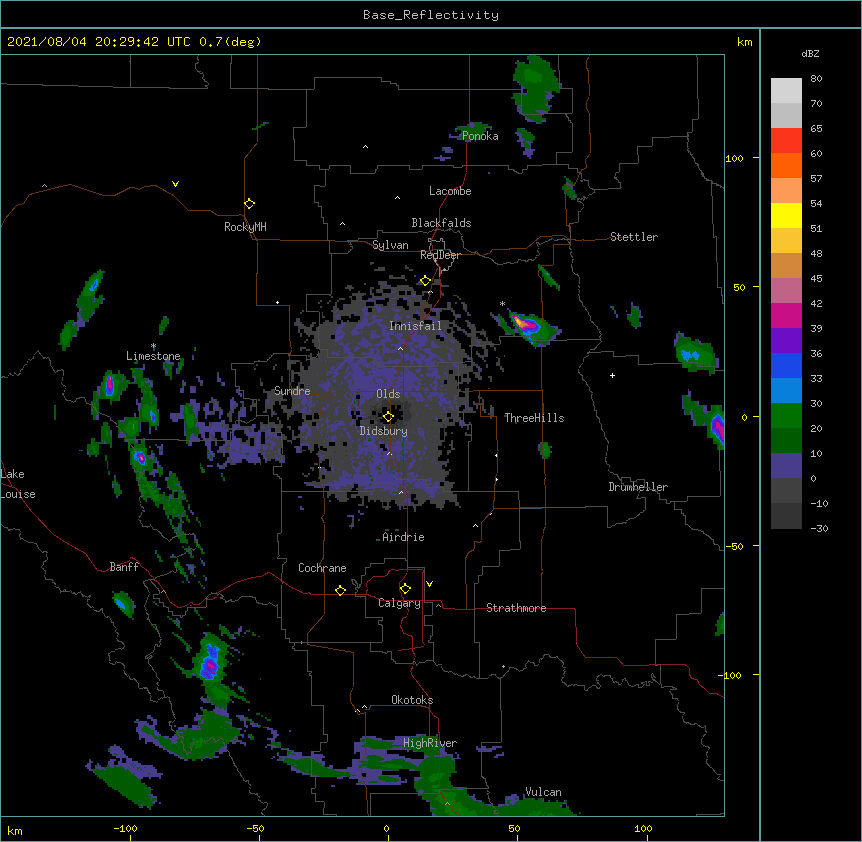Image resolution: width=862 pixels, height=842 pixels.
Task: Select the blue 33–36 dBZ legend swatch
Action: (786, 365)
